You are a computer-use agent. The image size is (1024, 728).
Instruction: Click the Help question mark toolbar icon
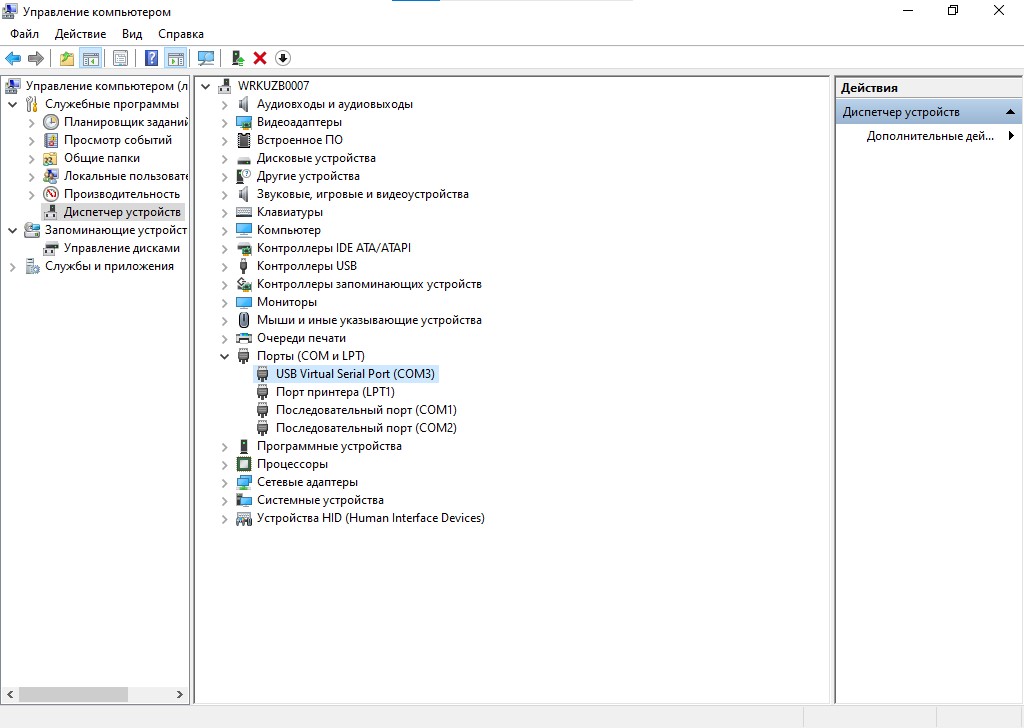(x=152, y=58)
